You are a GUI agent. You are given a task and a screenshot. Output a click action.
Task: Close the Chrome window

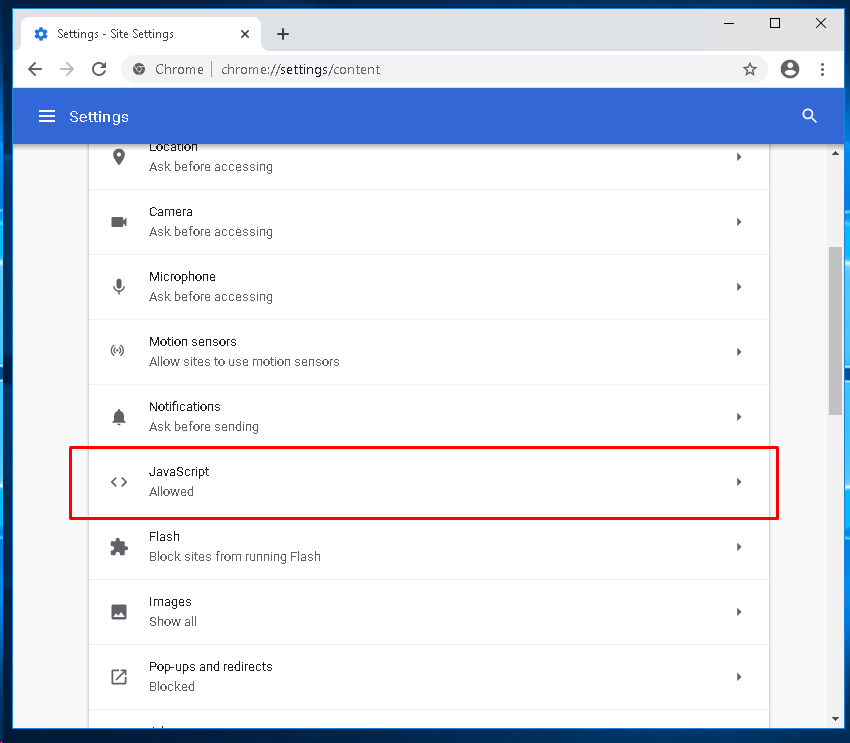[821, 23]
